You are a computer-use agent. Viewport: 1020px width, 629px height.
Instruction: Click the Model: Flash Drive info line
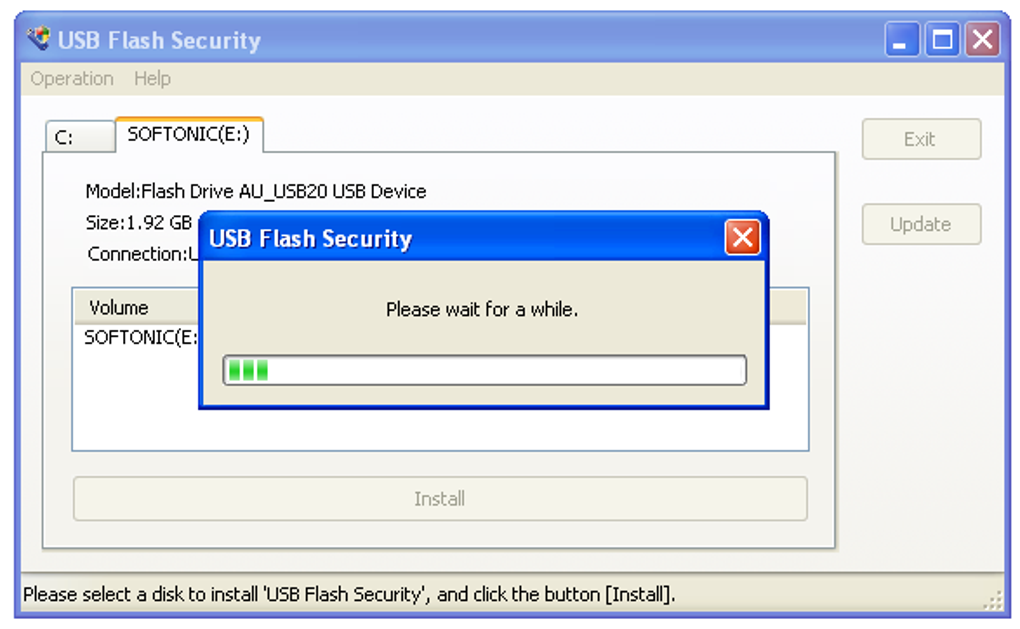tap(256, 191)
